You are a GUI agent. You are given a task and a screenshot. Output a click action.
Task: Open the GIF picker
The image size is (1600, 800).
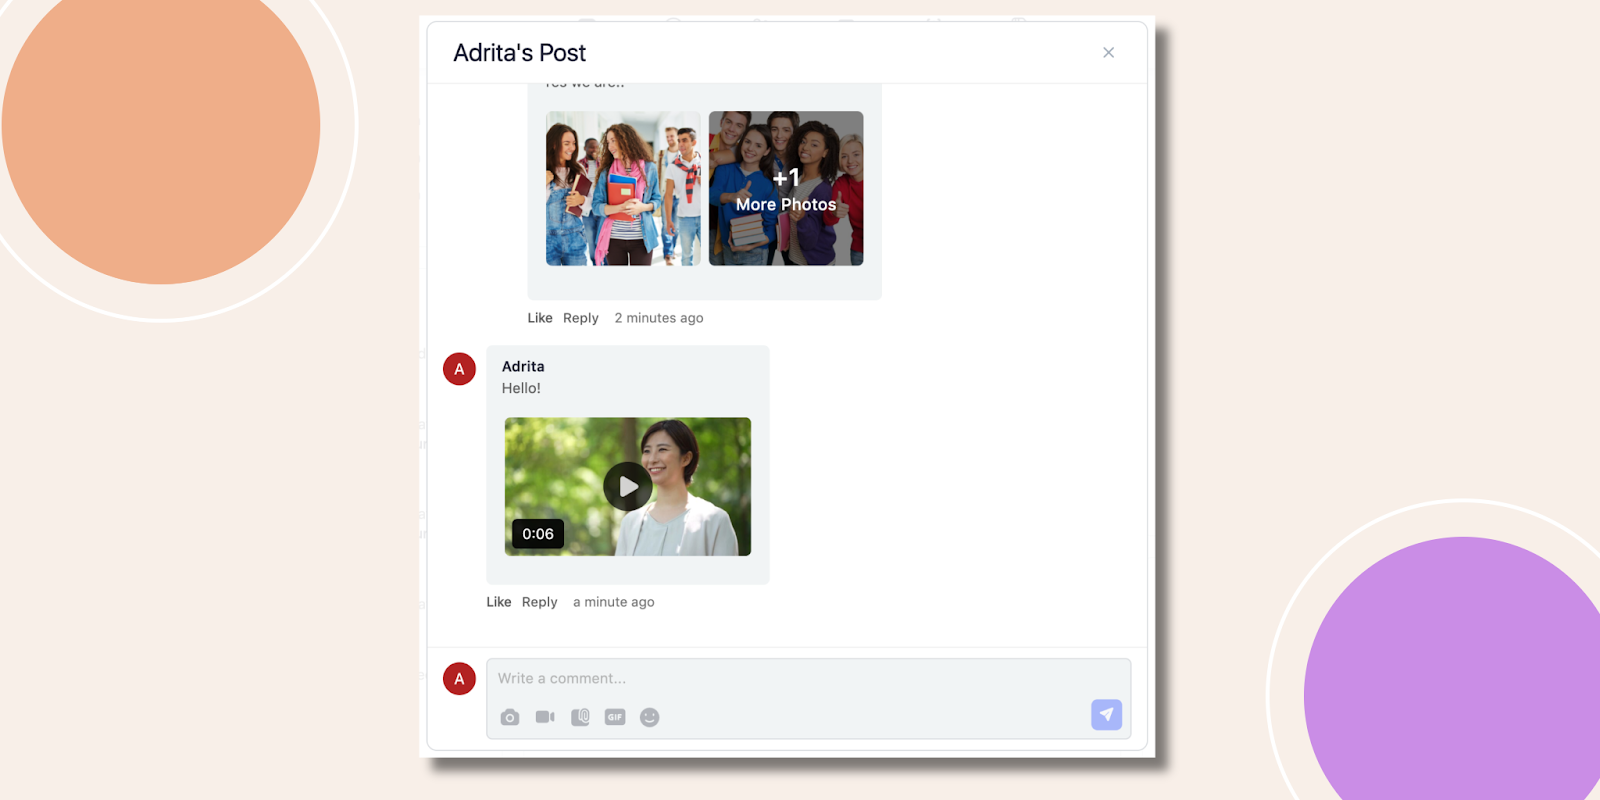(x=615, y=717)
